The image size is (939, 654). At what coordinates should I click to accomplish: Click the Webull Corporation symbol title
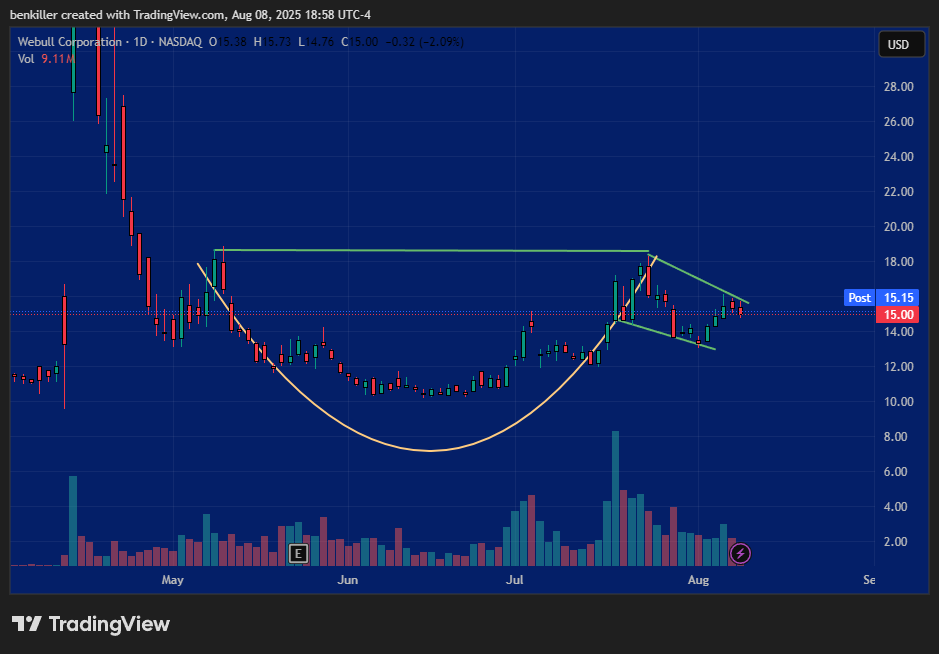click(69, 42)
